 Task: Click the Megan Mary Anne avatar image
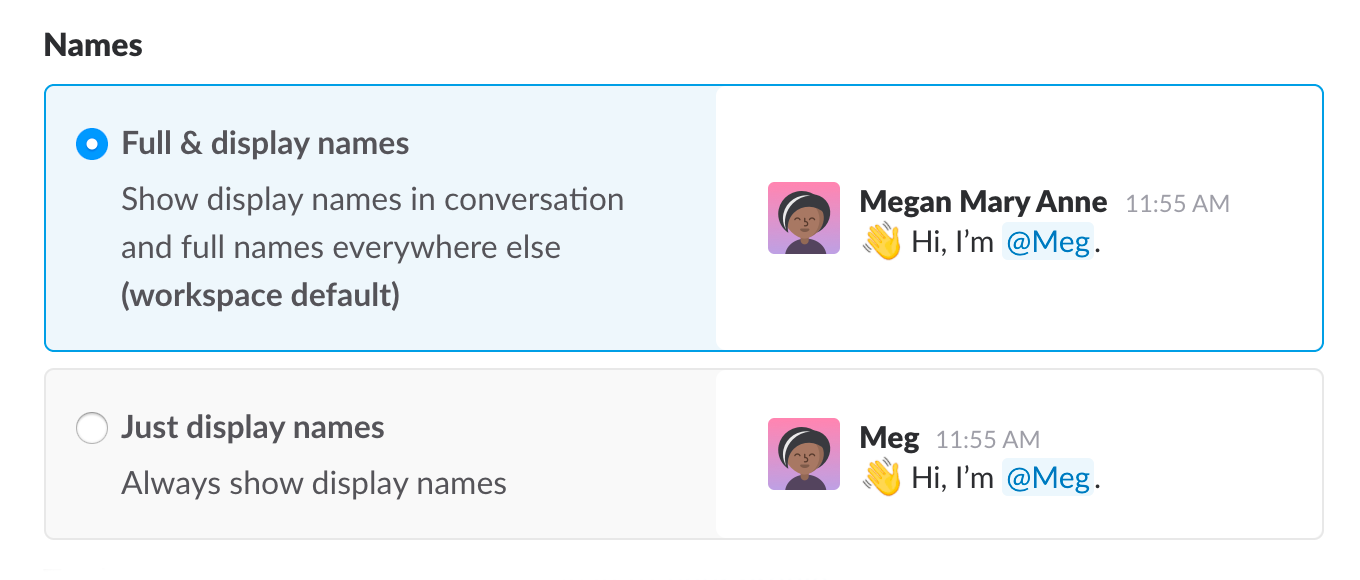(x=803, y=218)
